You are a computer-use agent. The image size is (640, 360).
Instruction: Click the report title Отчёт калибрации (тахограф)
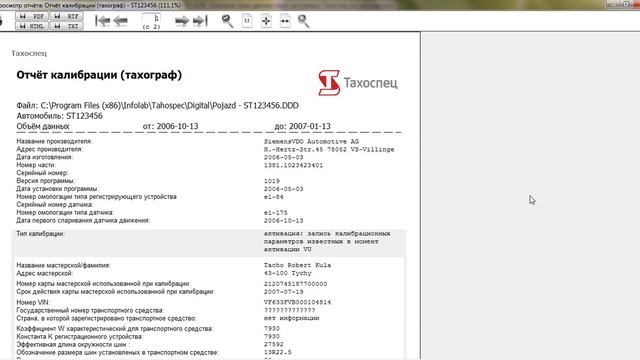(99, 75)
